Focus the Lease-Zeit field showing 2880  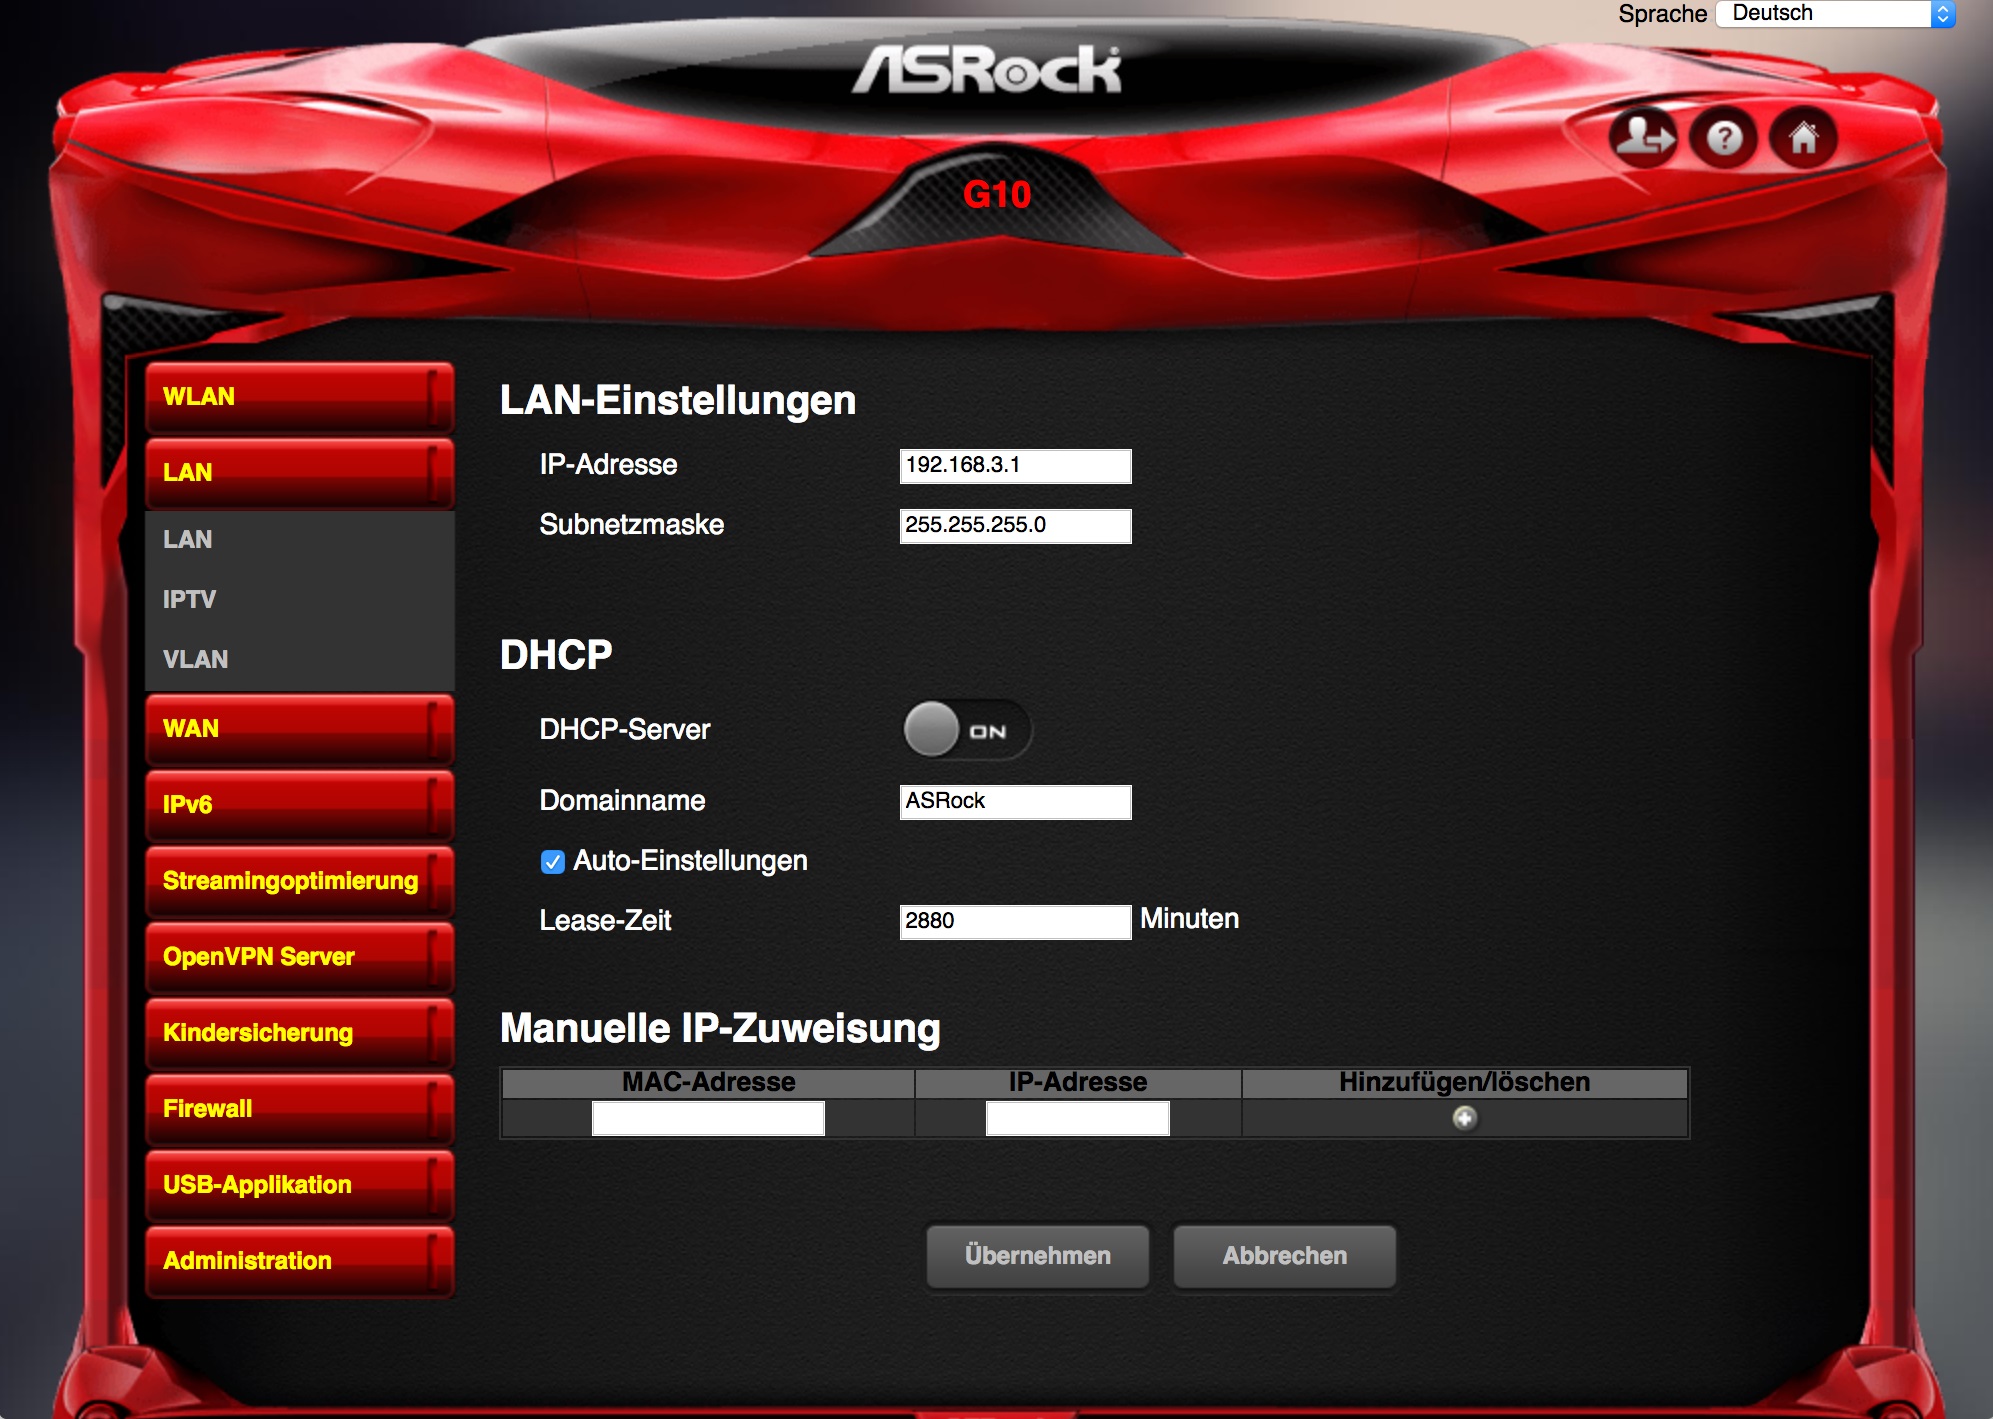pyautogui.click(x=1016, y=922)
